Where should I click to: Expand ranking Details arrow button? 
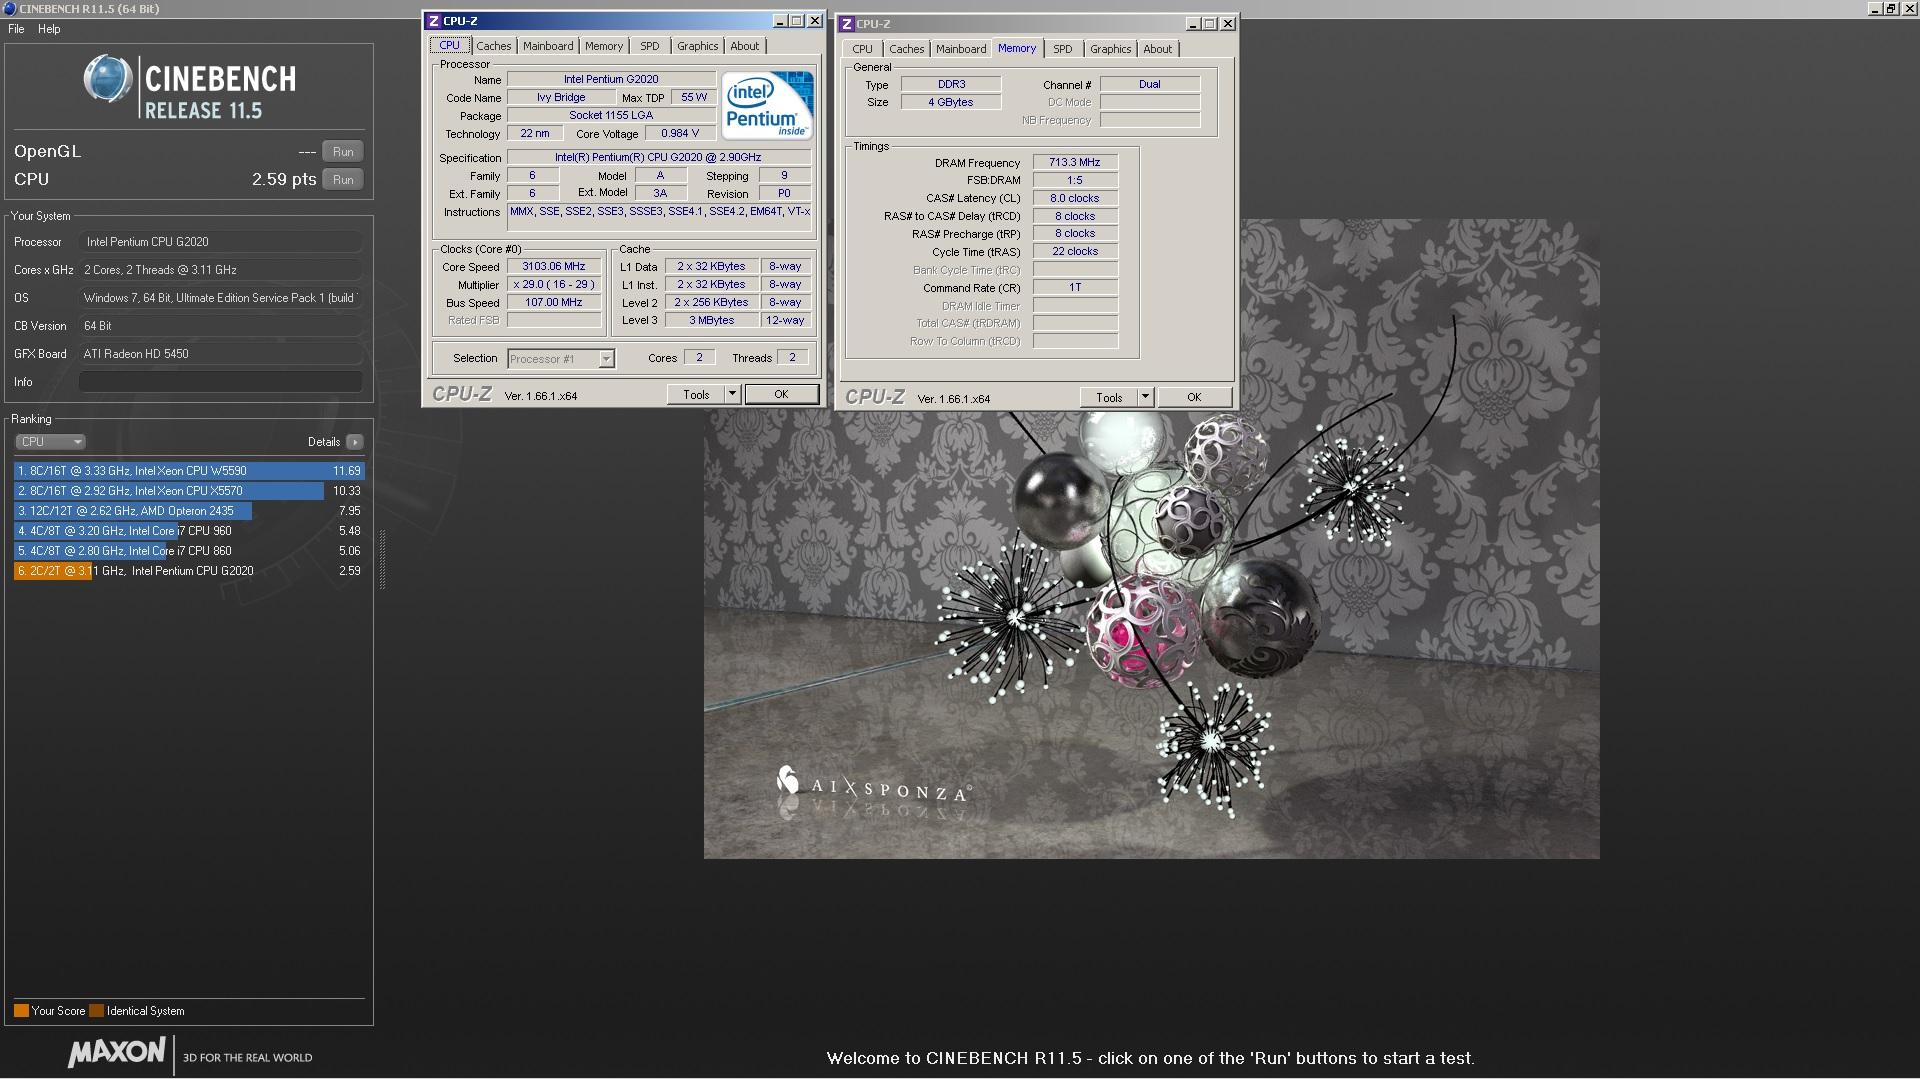pos(355,442)
